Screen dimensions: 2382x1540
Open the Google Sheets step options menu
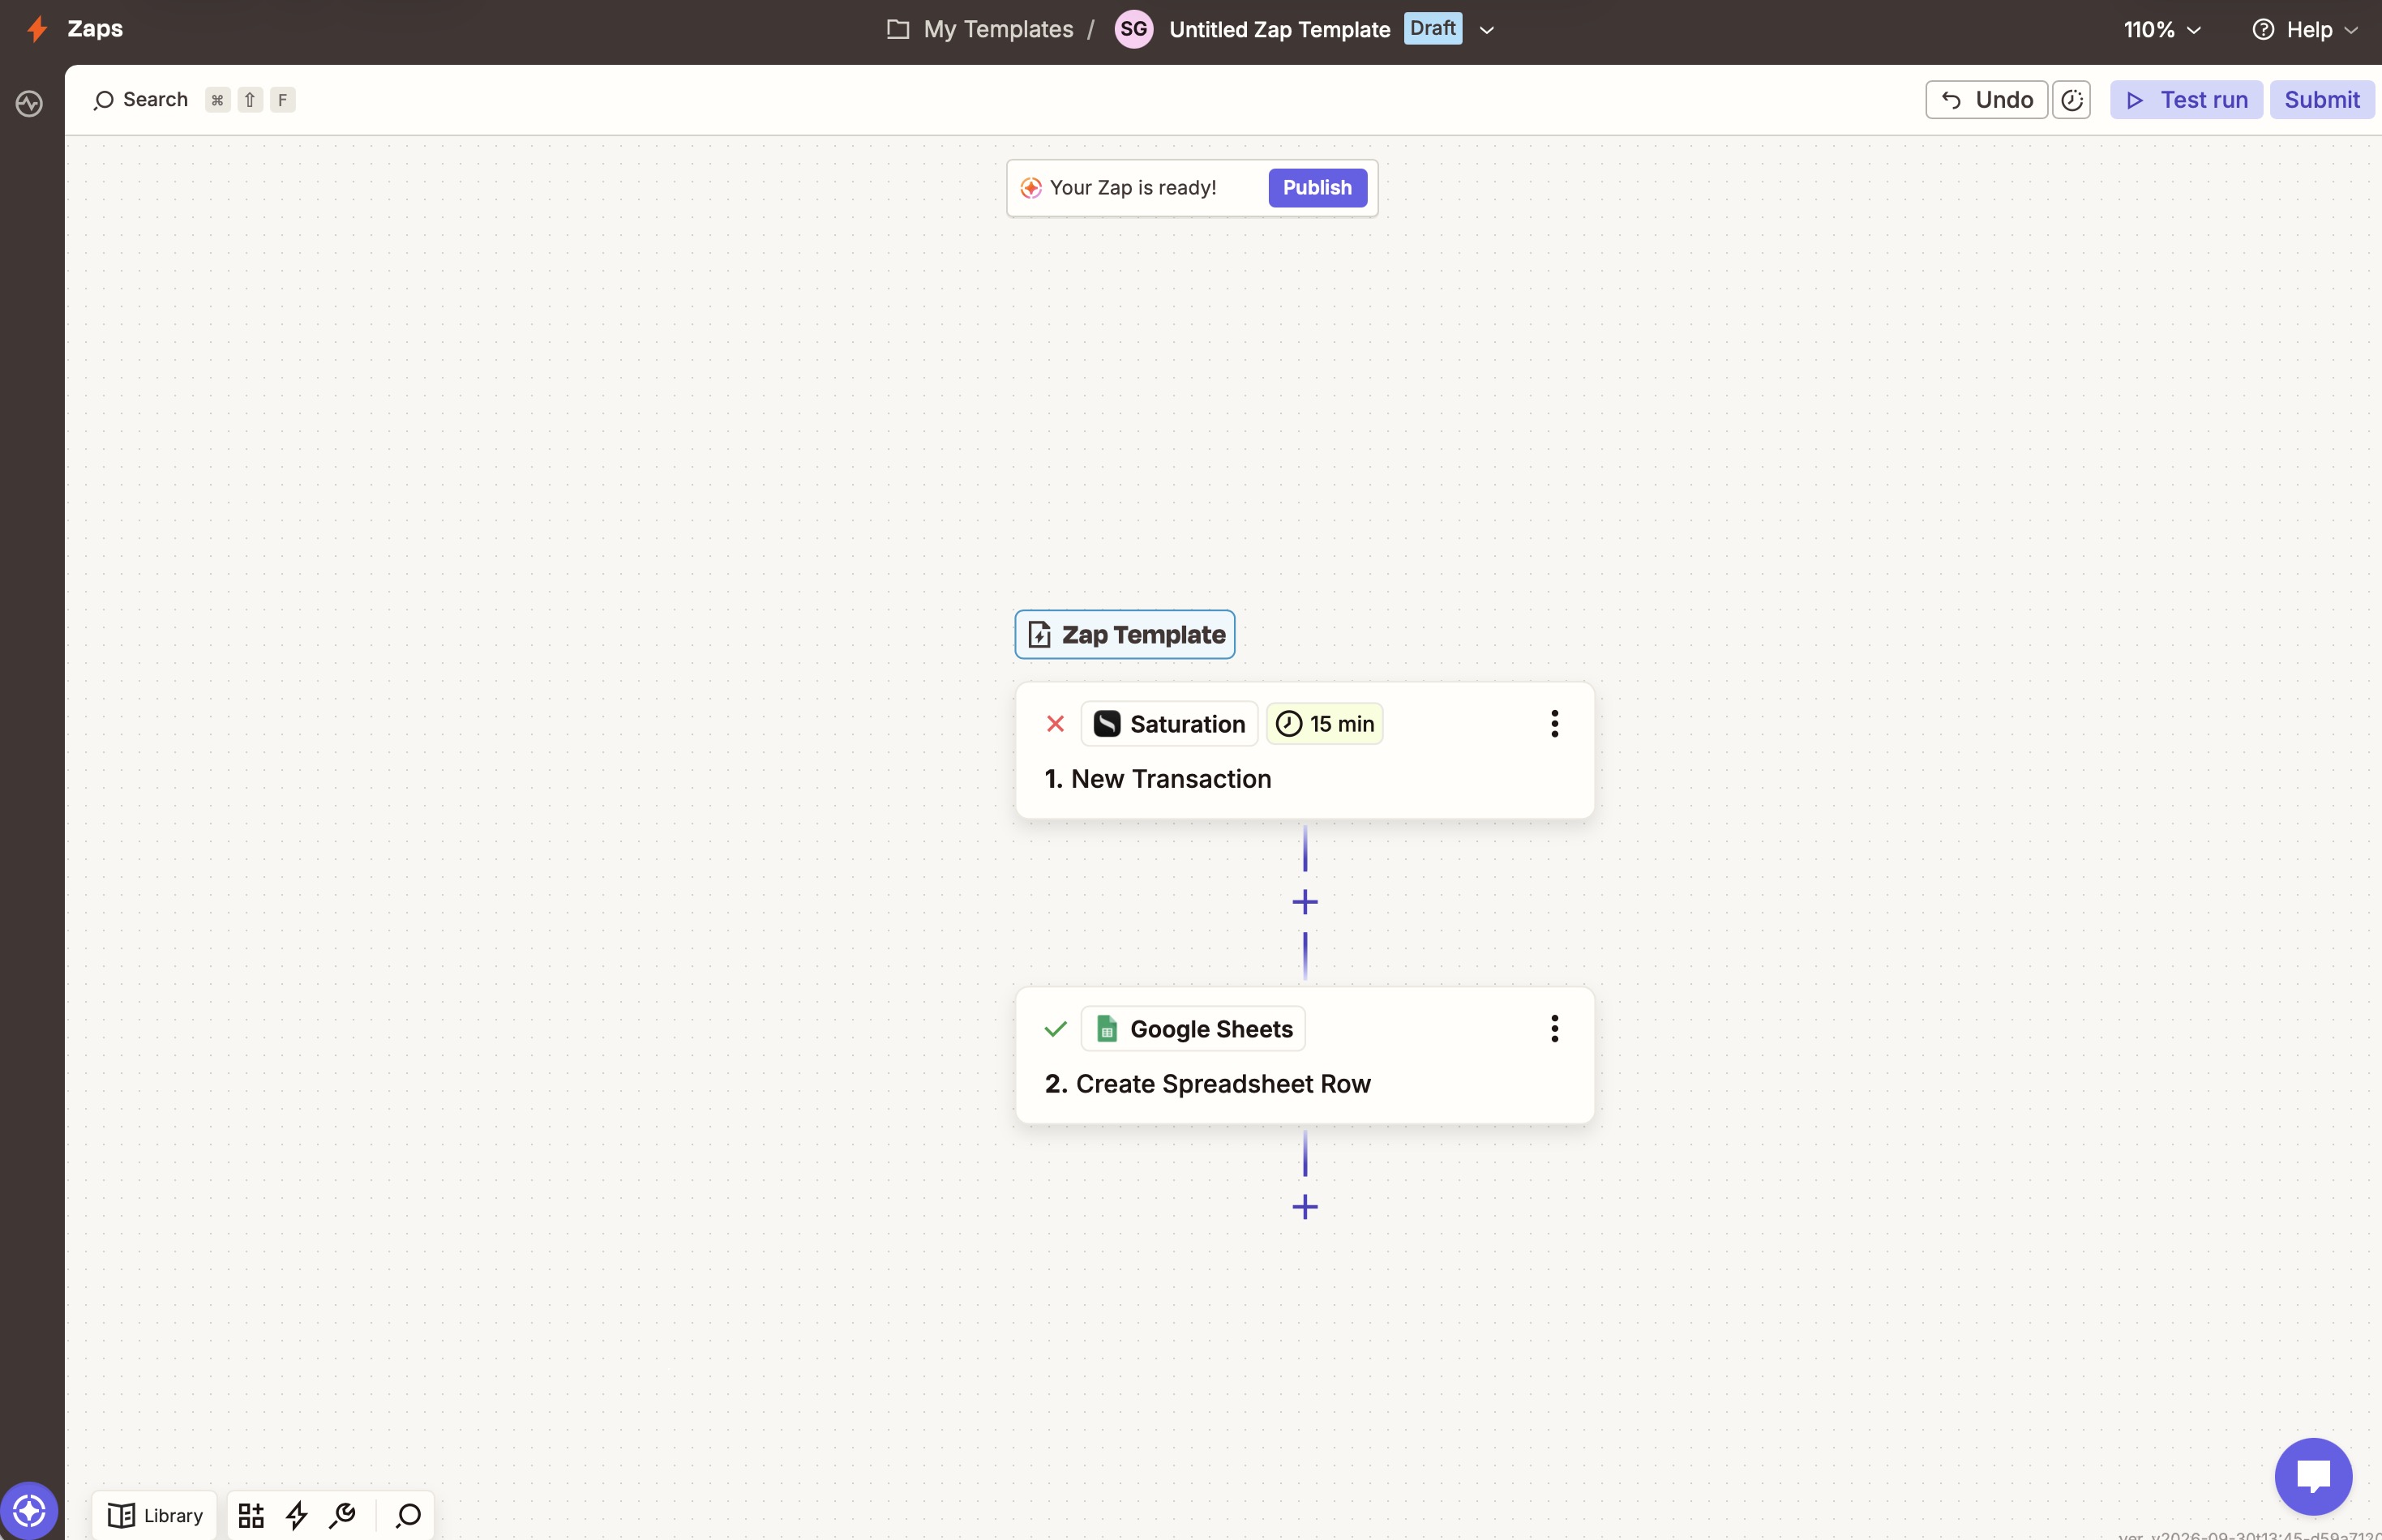coord(1554,1029)
